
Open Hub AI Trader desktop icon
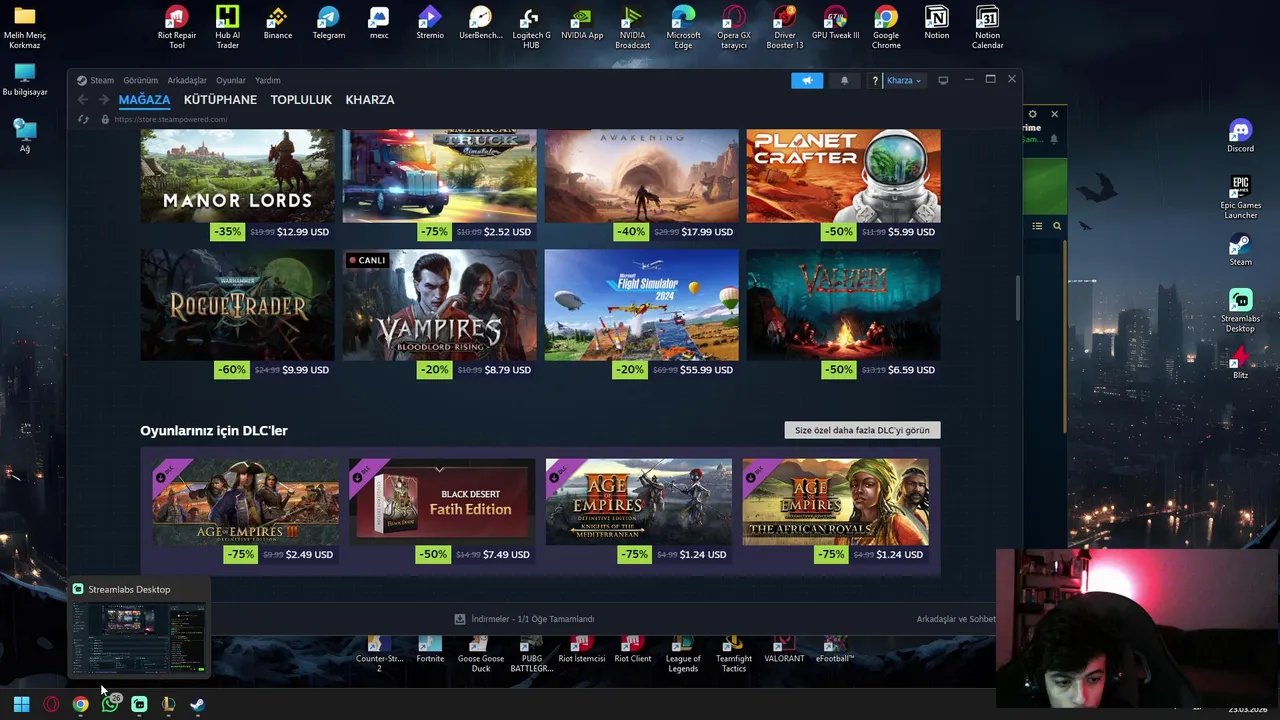(227, 27)
